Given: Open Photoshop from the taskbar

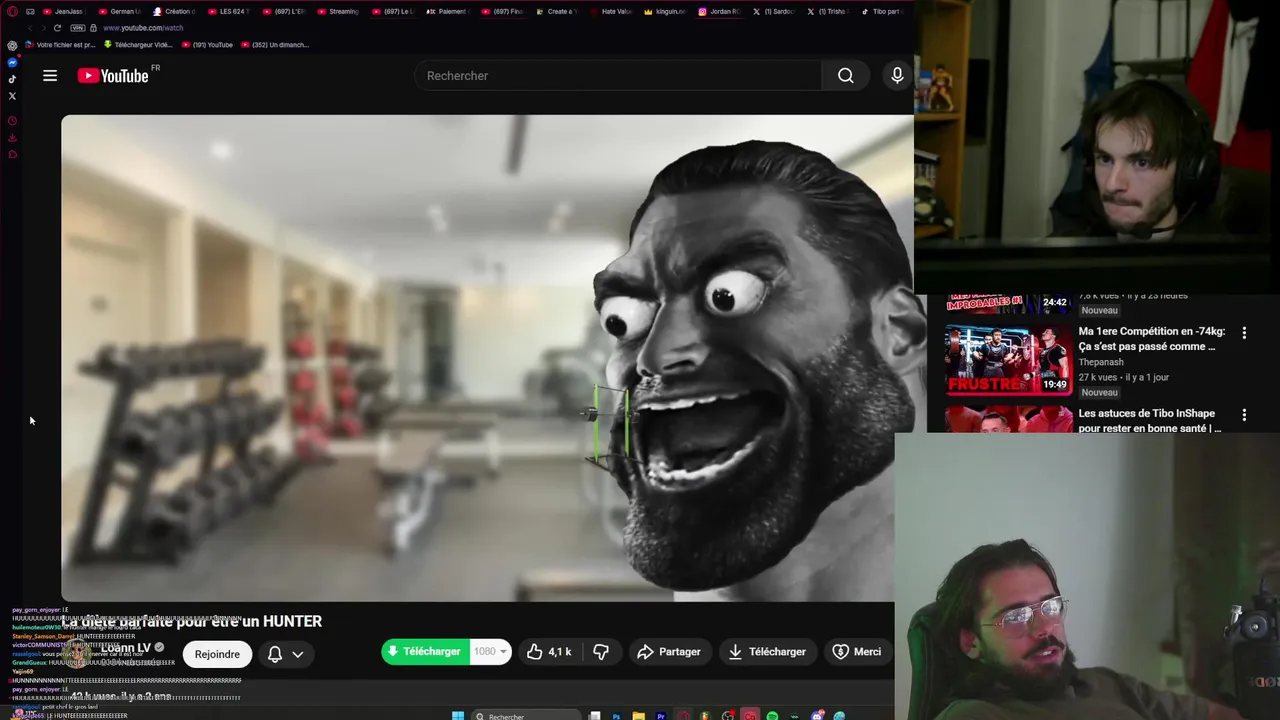Looking at the screenshot, I should [x=616, y=716].
